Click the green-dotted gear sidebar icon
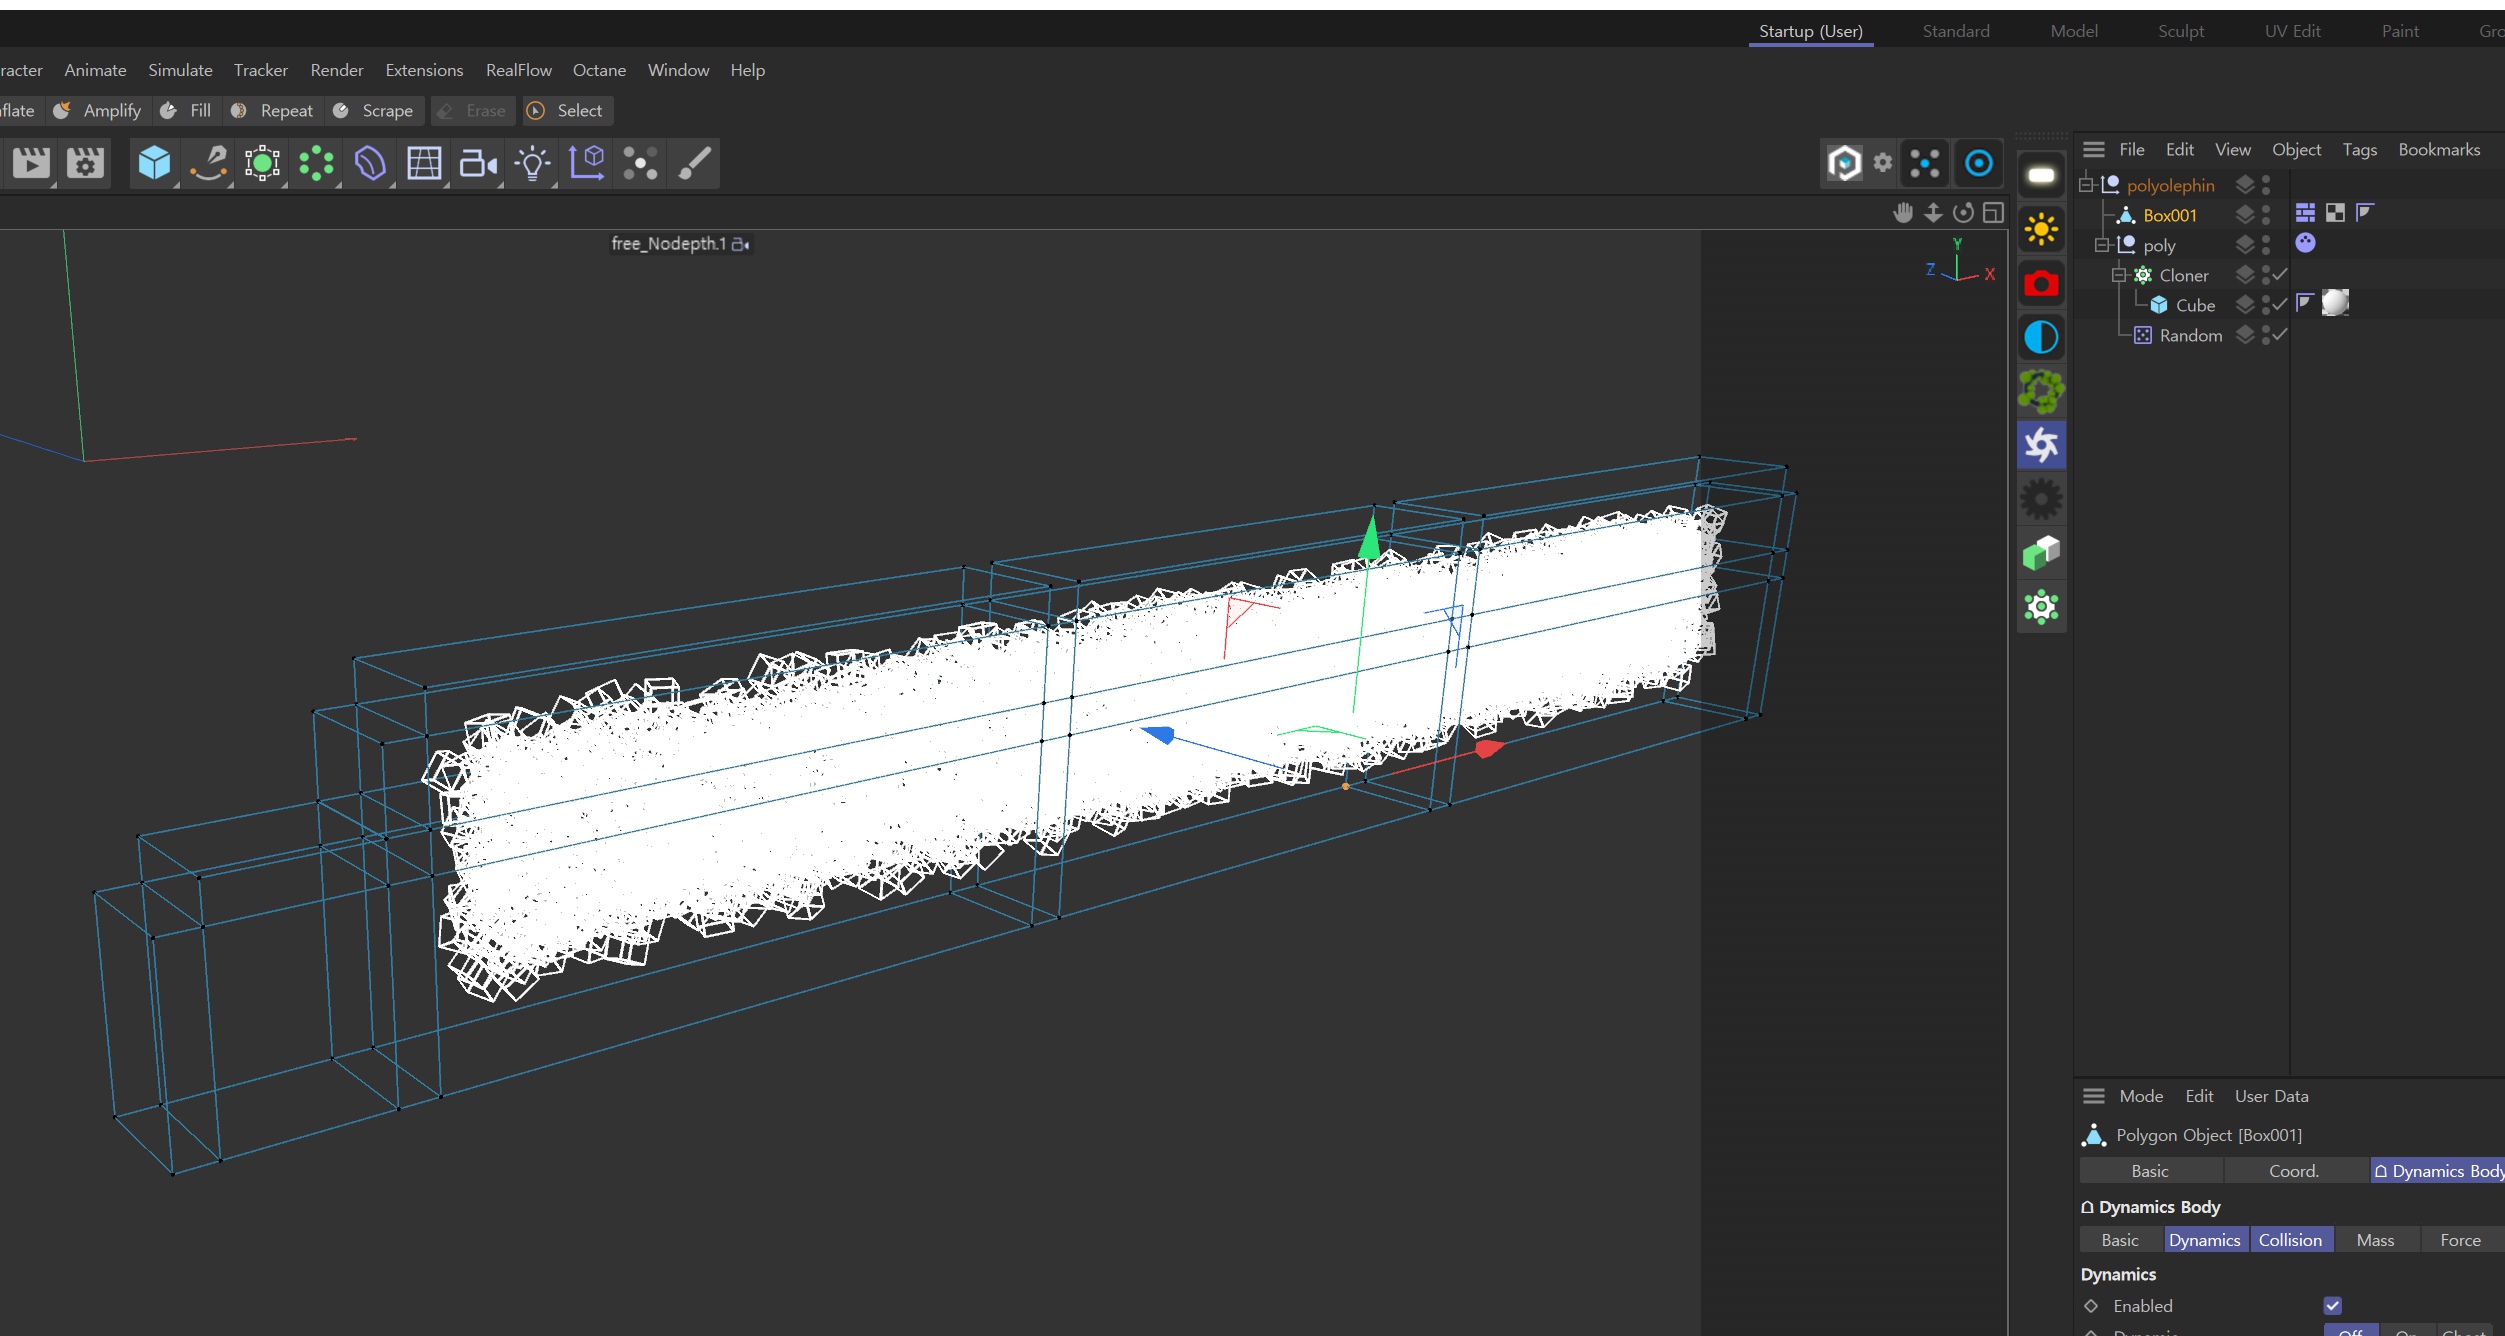2505x1336 pixels. click(x=2041, y=608)
